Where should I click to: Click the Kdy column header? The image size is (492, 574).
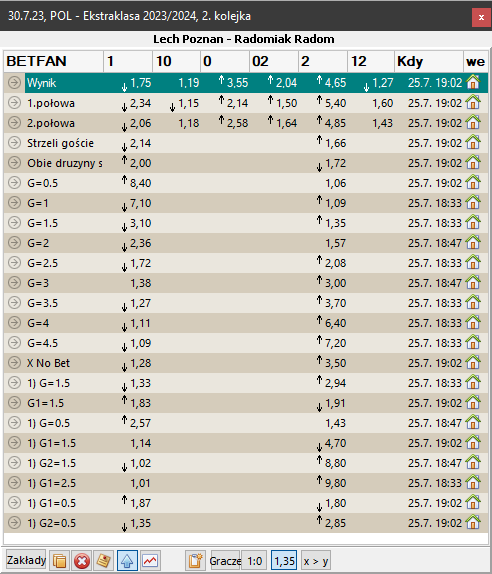pyautogui.click(x=429, y=61)
